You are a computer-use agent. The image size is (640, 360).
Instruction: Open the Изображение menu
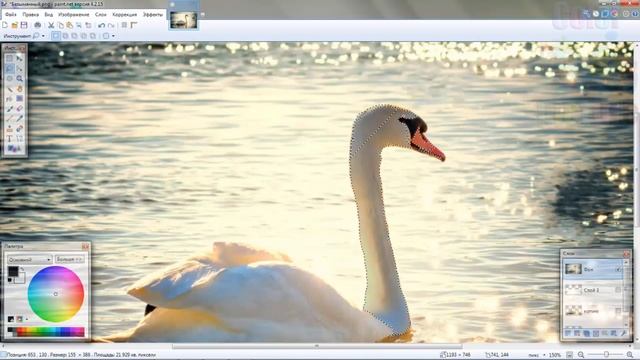click(x=74, y=14)
